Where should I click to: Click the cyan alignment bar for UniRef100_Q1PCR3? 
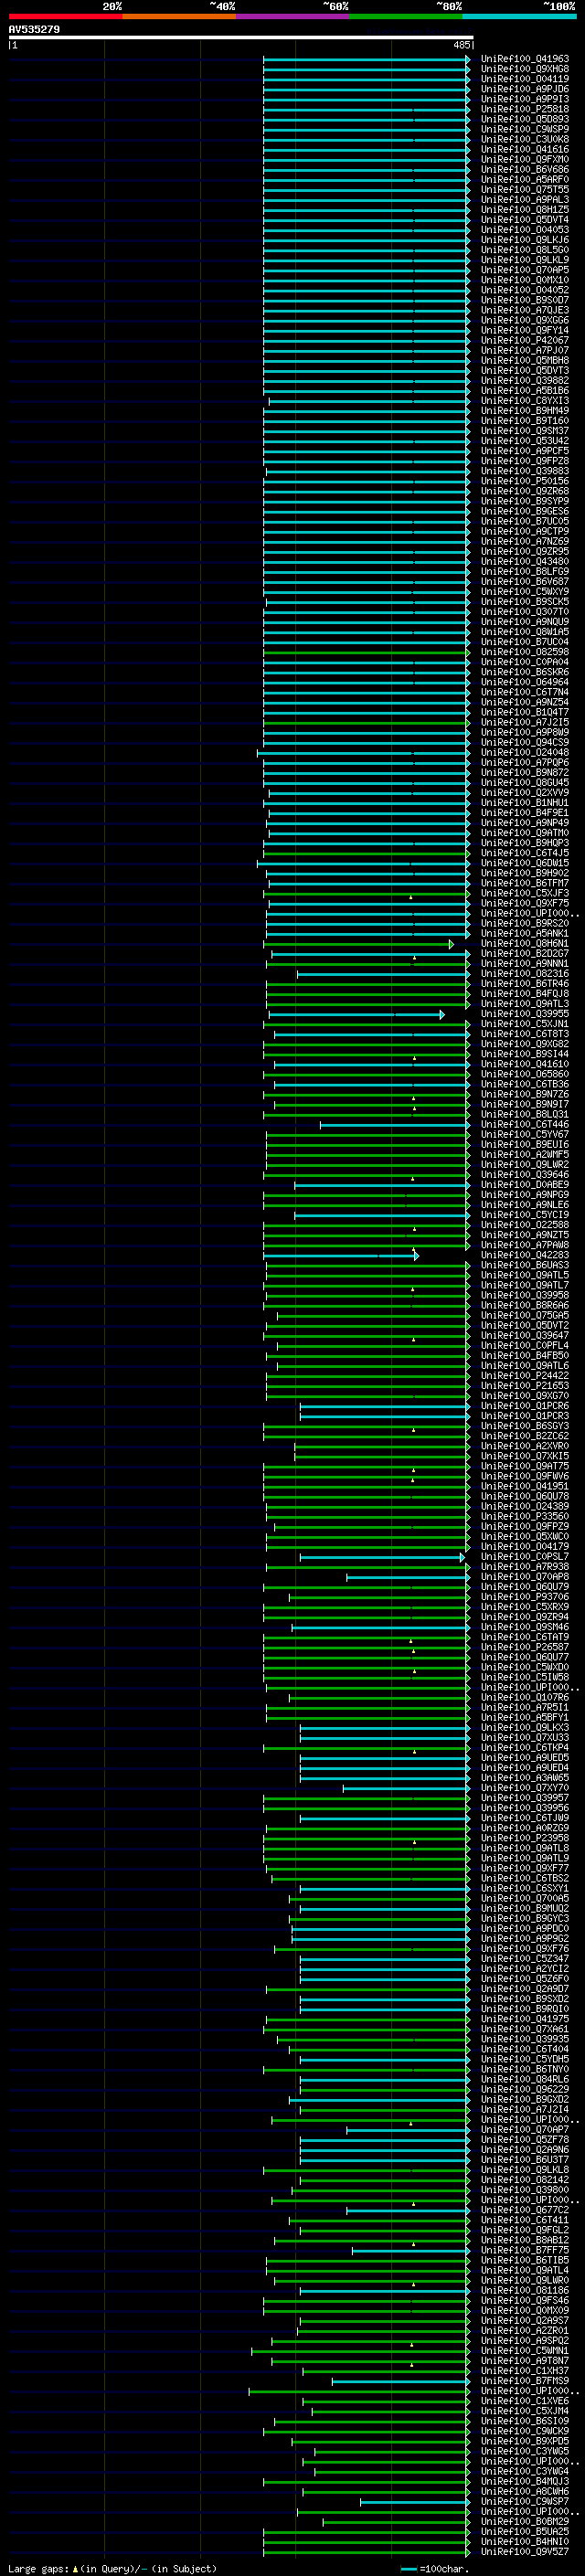385,1416
